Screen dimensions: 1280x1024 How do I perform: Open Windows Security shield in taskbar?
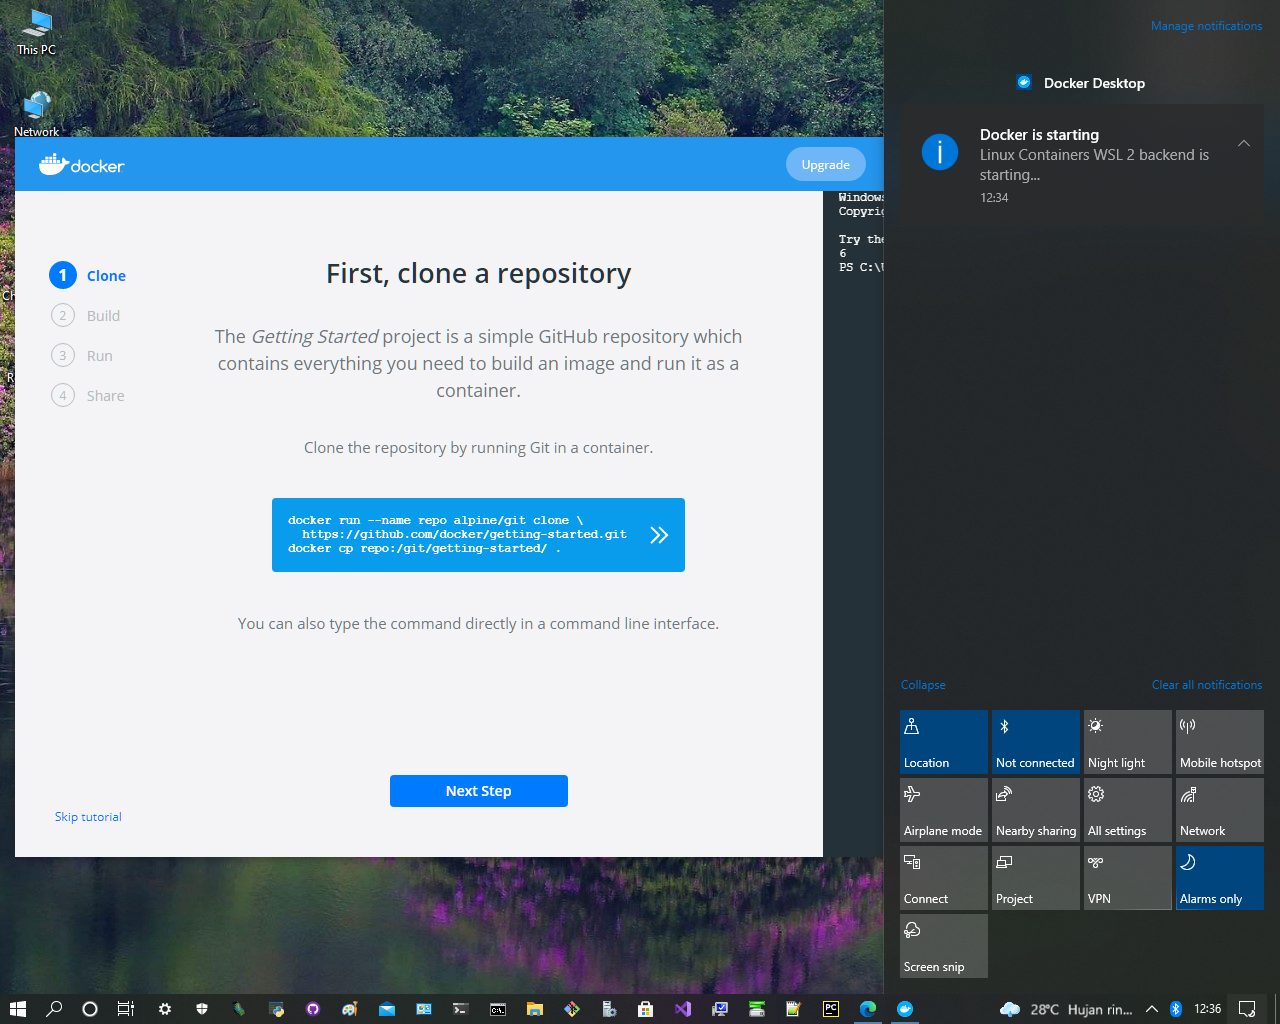202,1009
